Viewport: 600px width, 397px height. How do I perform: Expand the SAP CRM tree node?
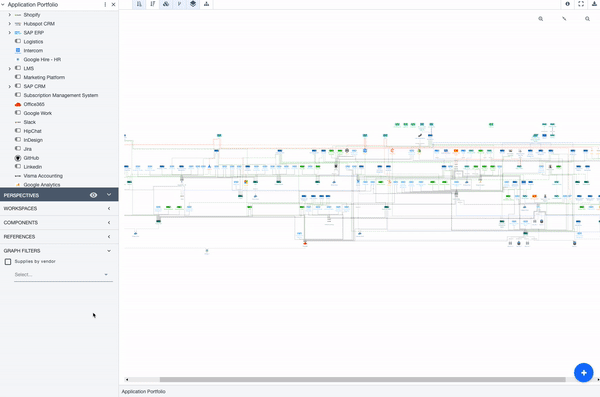pyautogui.click(x=10, y=87)
